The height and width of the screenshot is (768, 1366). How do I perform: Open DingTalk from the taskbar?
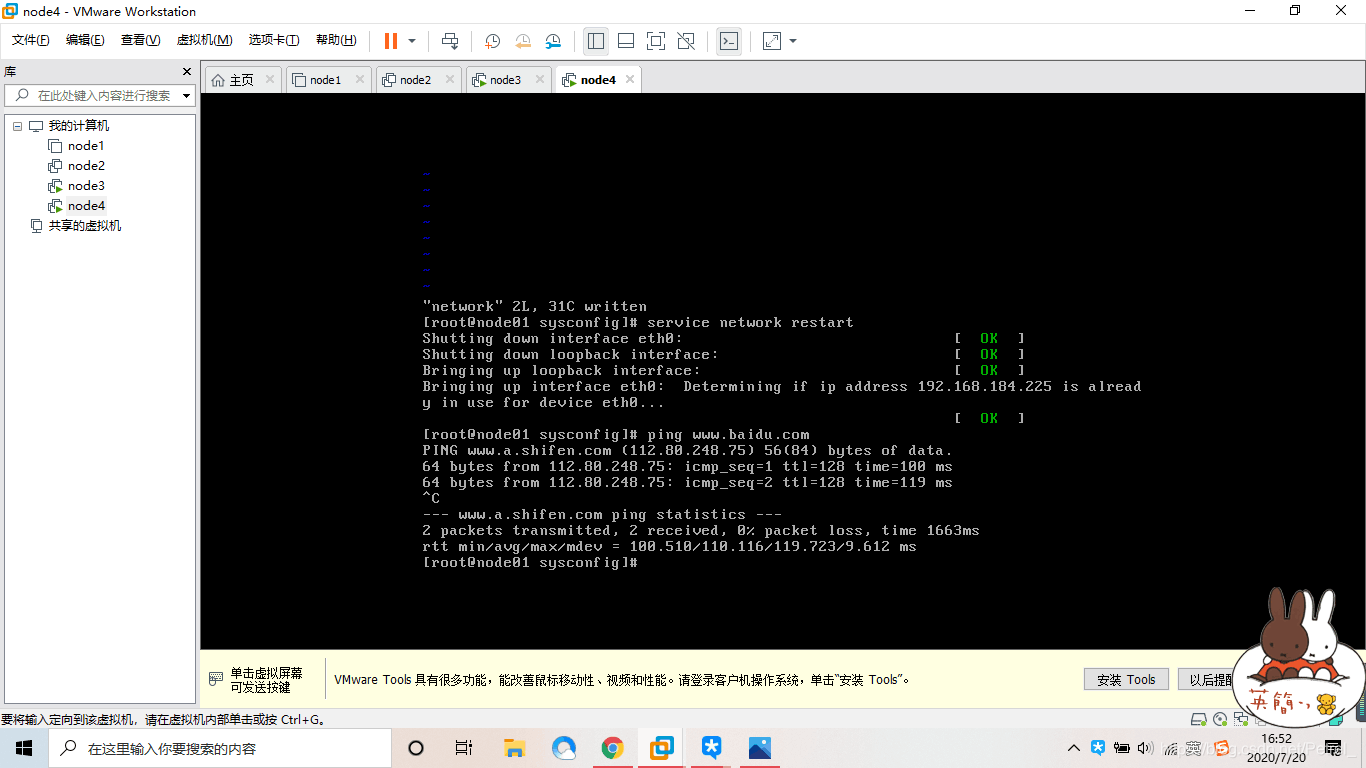711,748
